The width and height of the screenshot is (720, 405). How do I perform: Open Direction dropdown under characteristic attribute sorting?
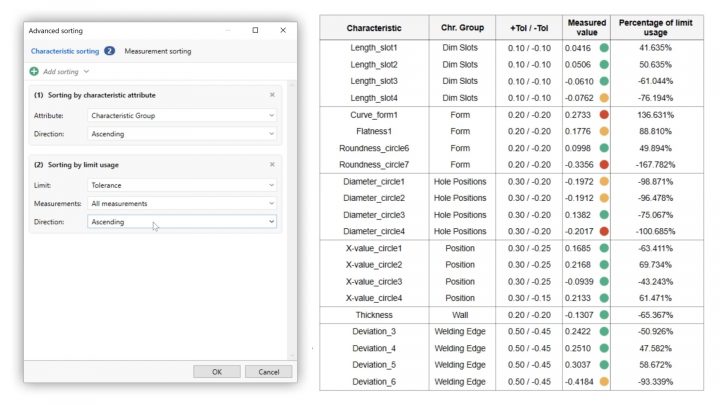[181, 132]
